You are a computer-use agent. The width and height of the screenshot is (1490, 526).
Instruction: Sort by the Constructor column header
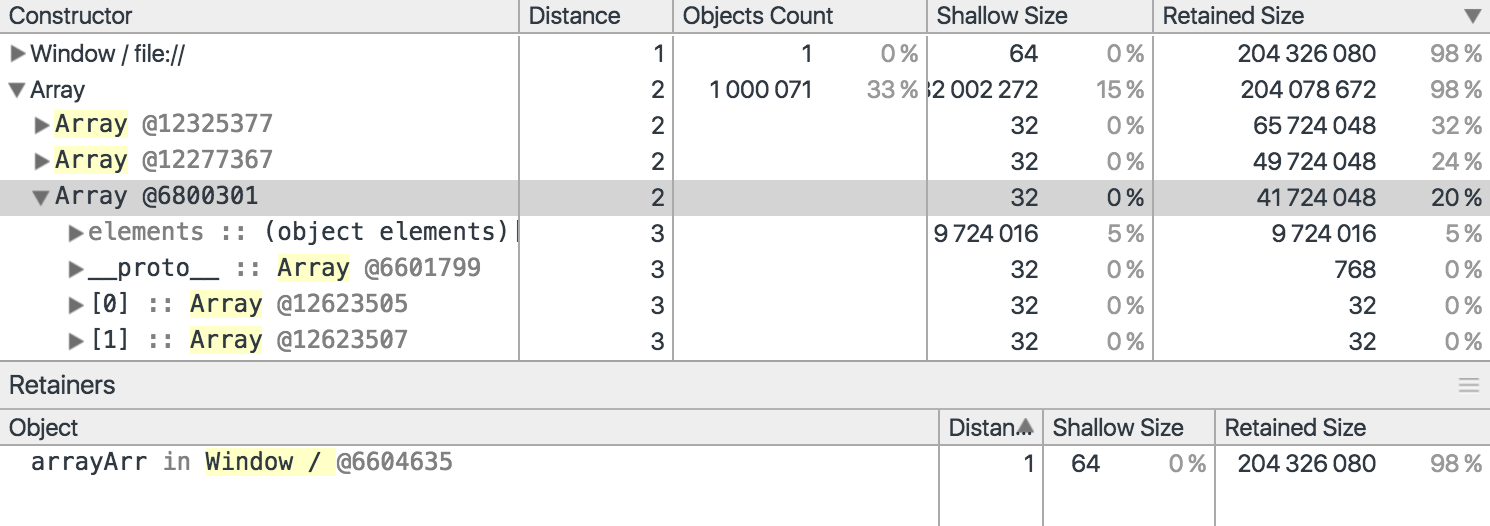[x=70, y=16]
